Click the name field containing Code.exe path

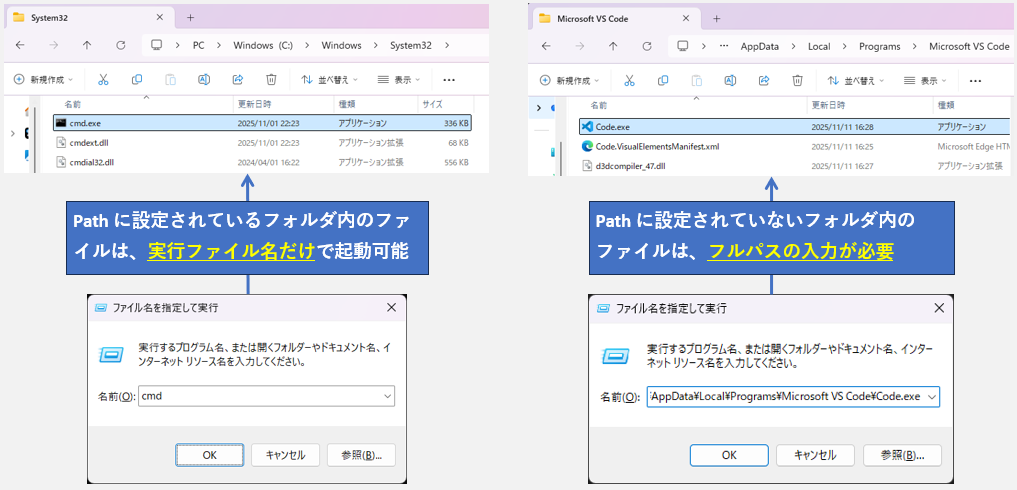794,397
